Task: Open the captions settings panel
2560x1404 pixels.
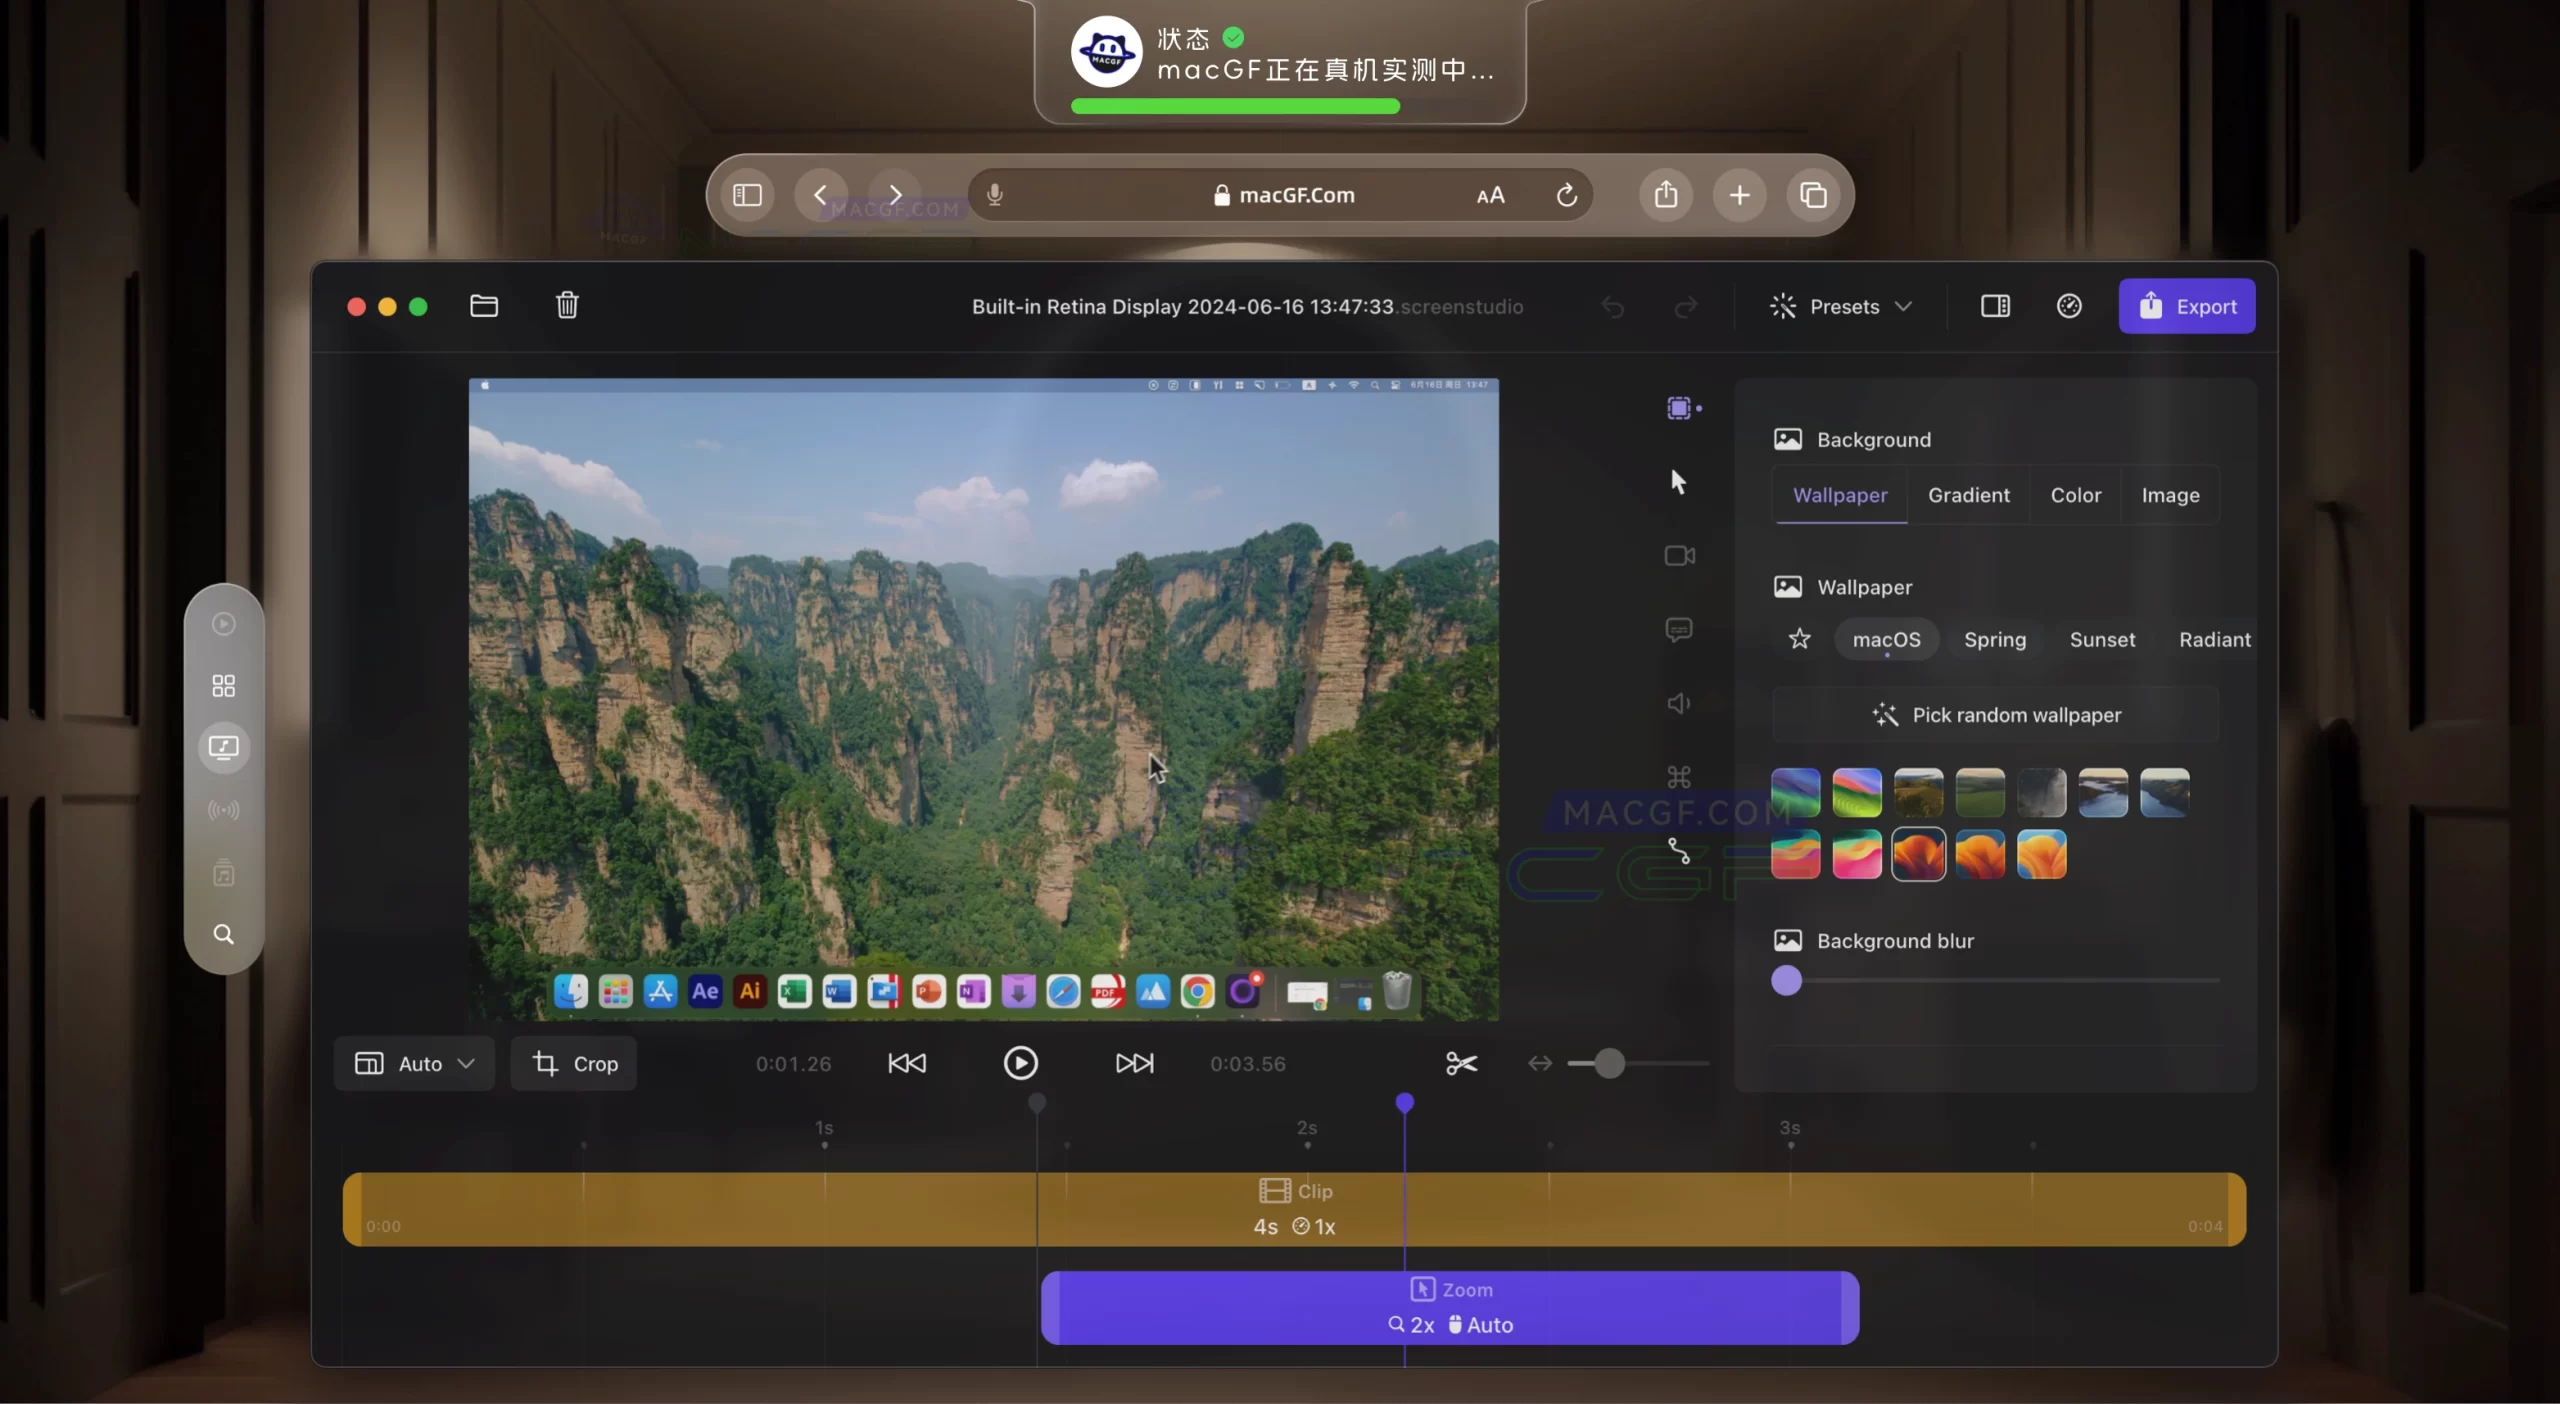Action: [1679, 630]
